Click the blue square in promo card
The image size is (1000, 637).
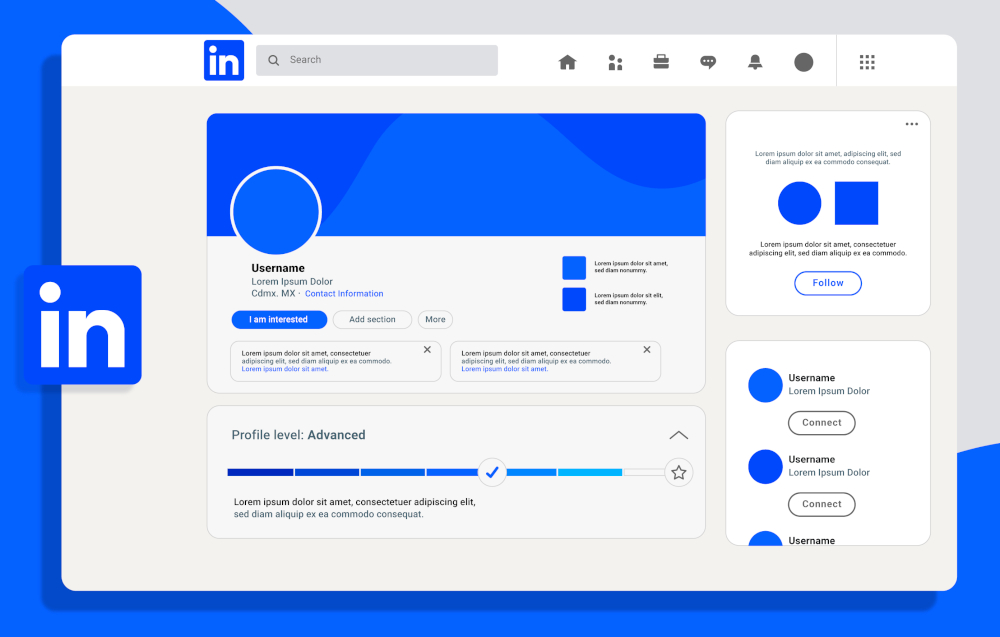point(857,203)
